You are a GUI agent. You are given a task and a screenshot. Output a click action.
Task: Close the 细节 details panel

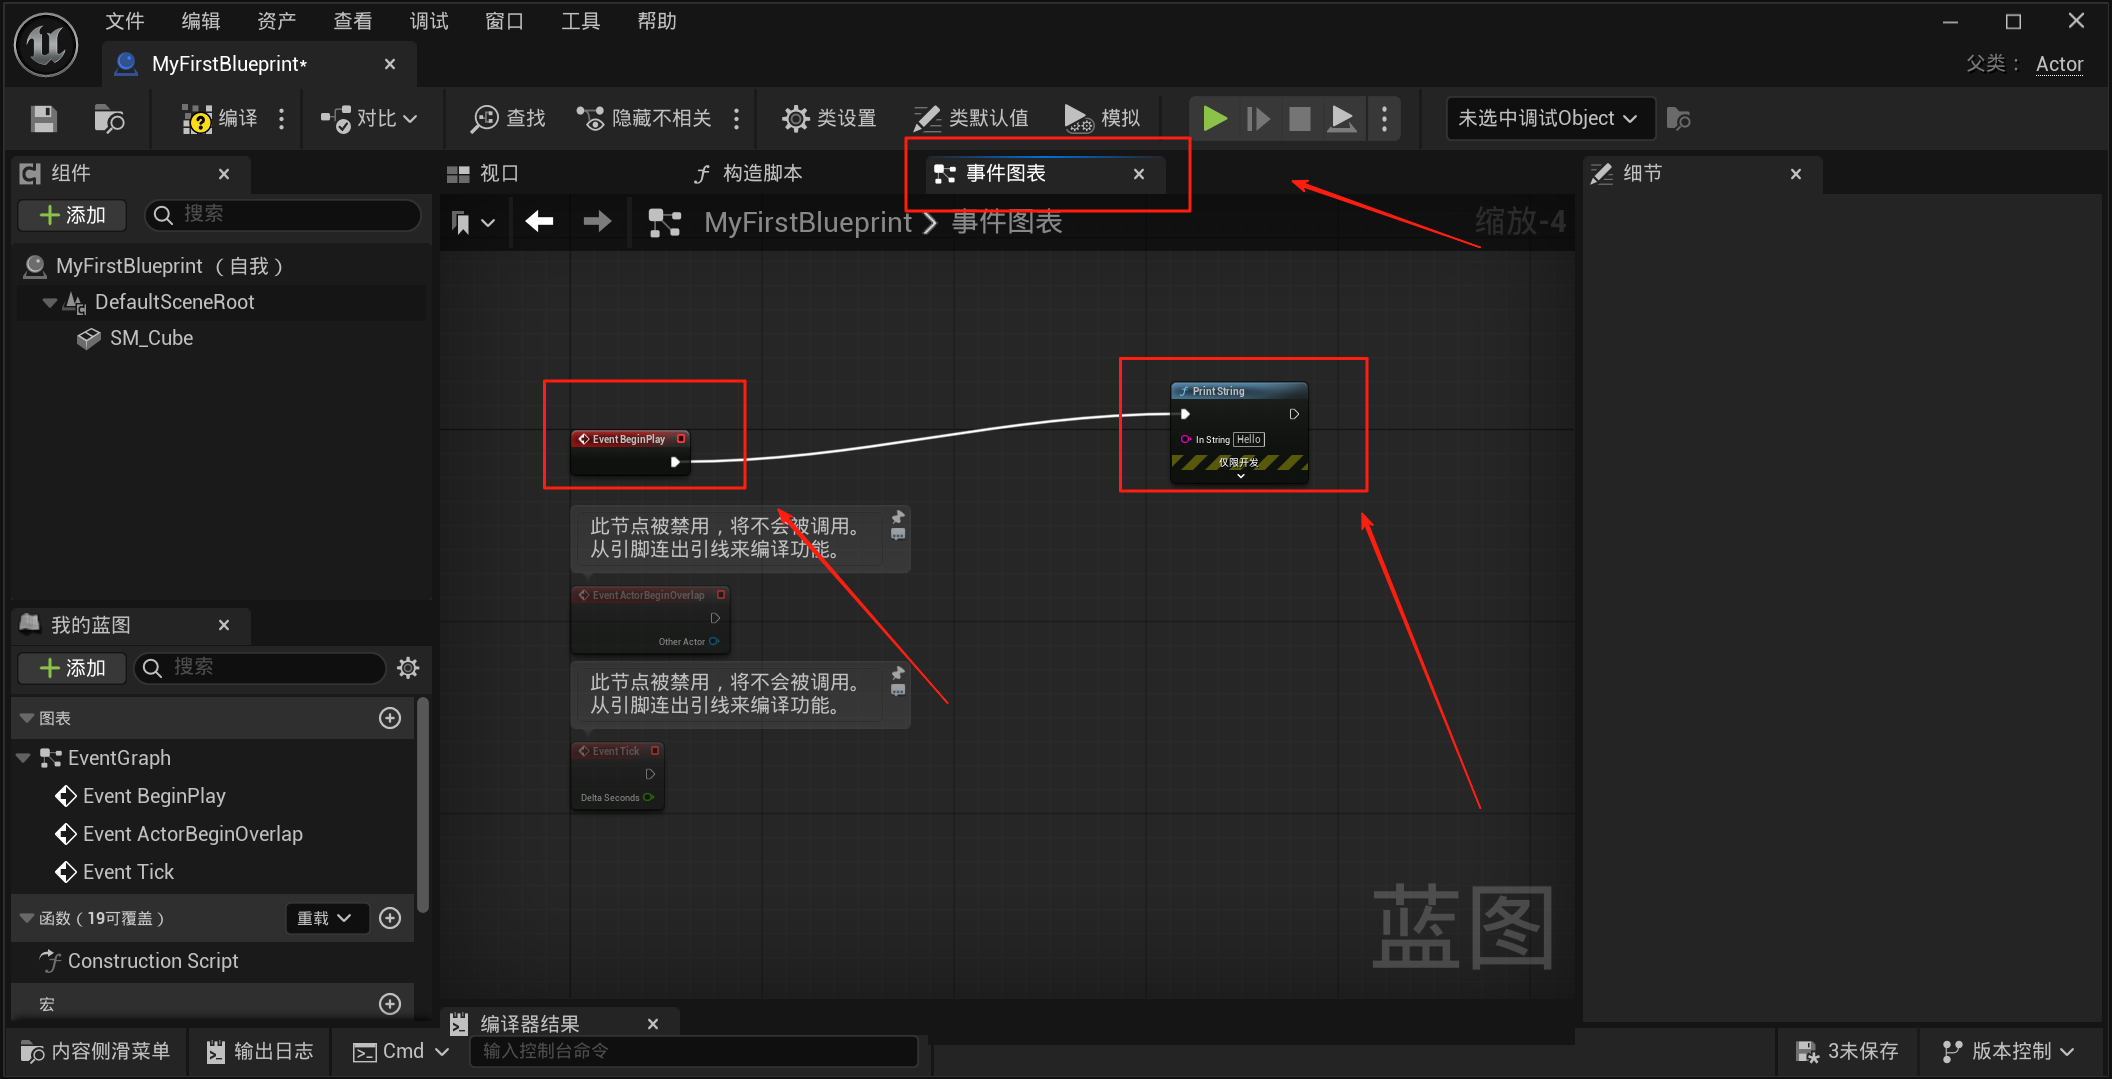click(x=1796, y=174)
